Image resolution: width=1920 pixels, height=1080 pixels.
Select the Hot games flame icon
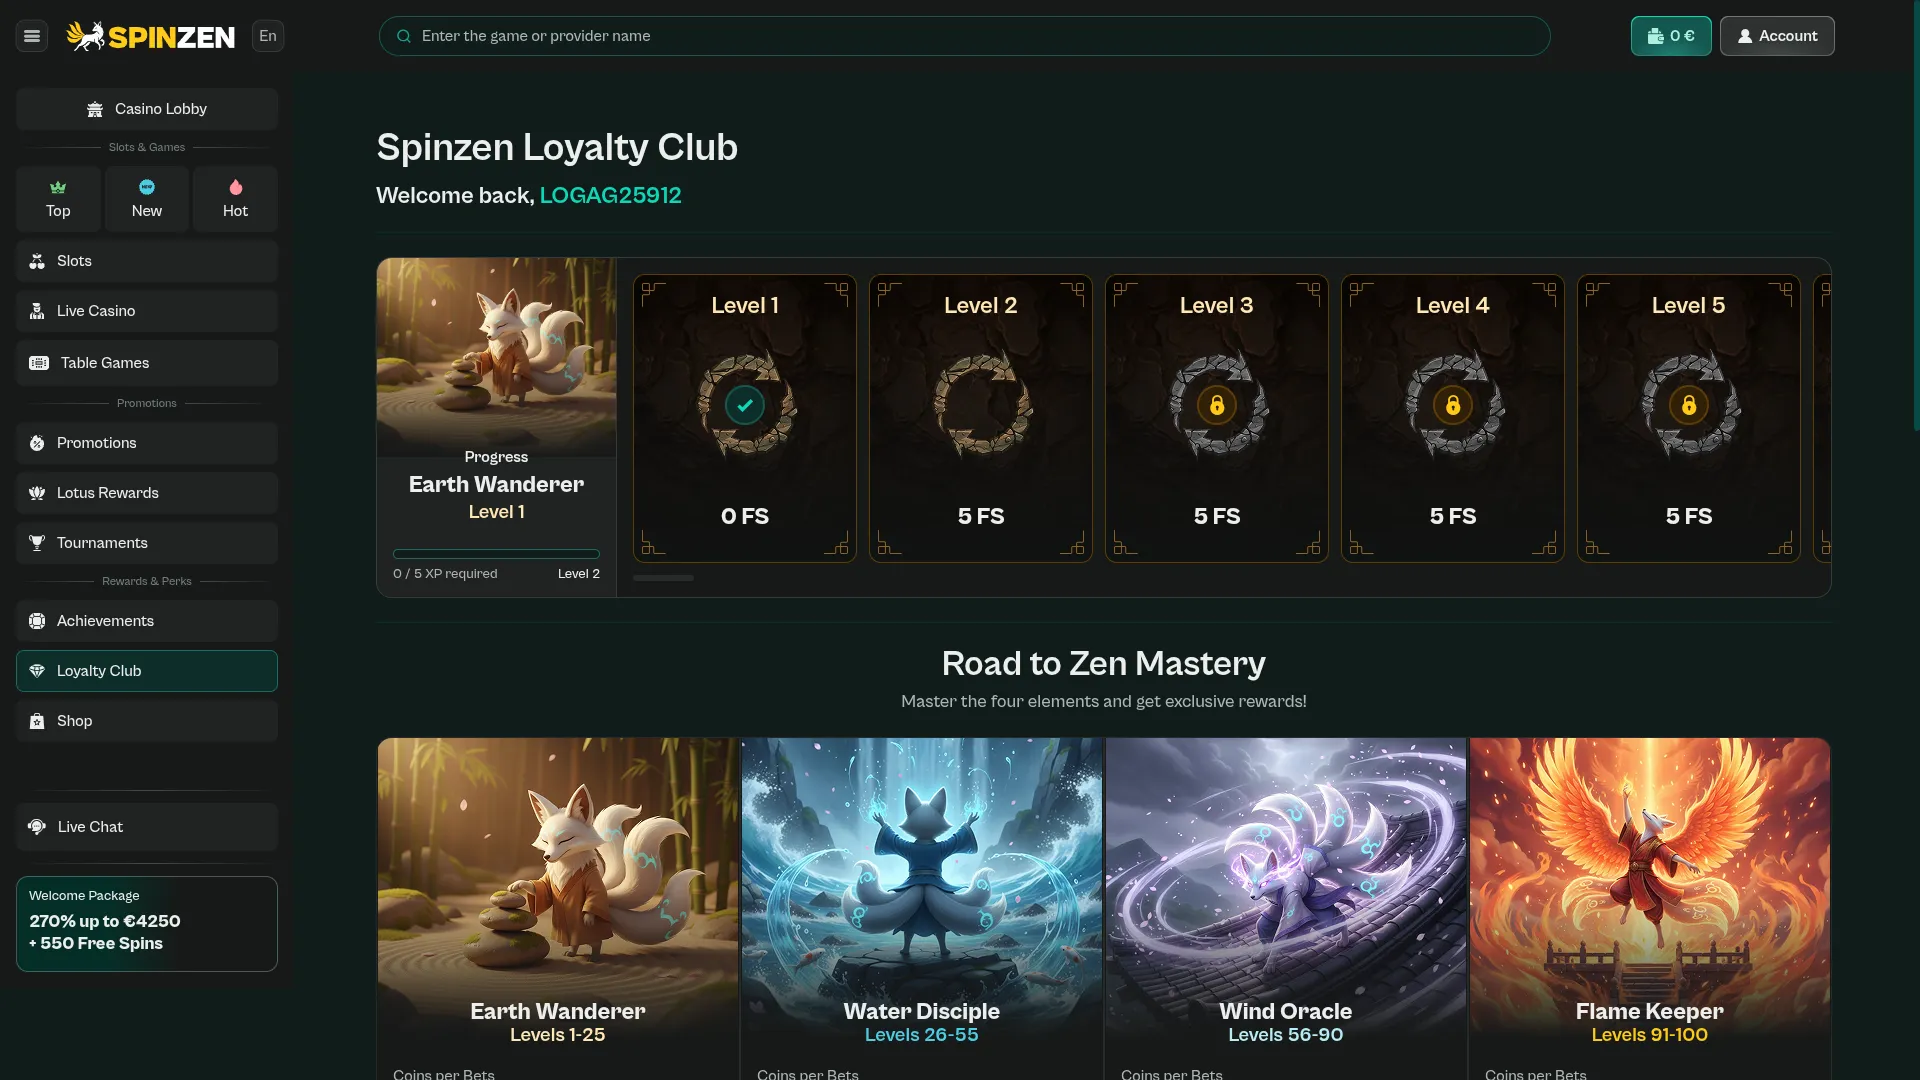tap(235, 187)
